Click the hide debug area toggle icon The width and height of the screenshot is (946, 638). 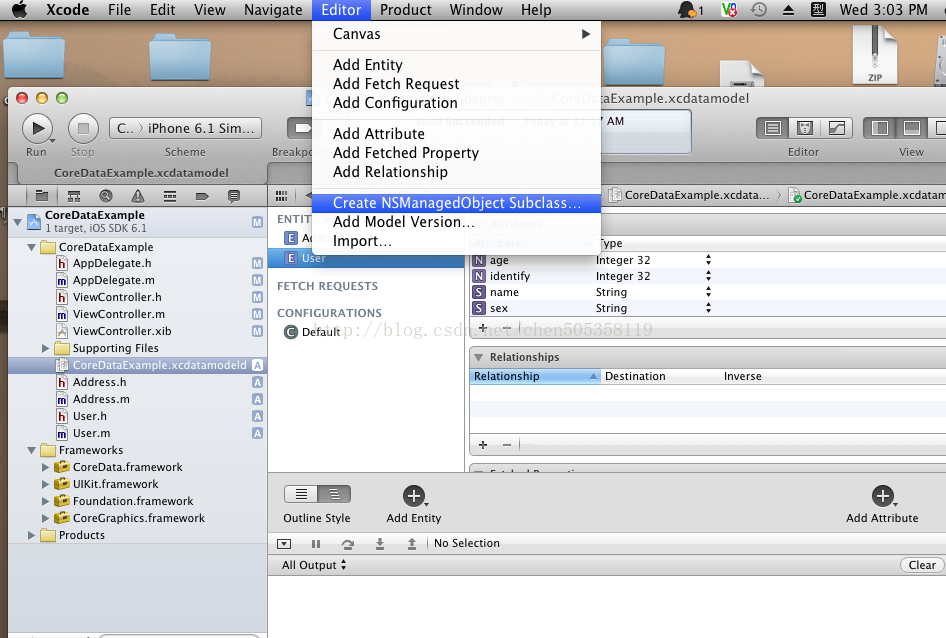[x=284, y=544]
